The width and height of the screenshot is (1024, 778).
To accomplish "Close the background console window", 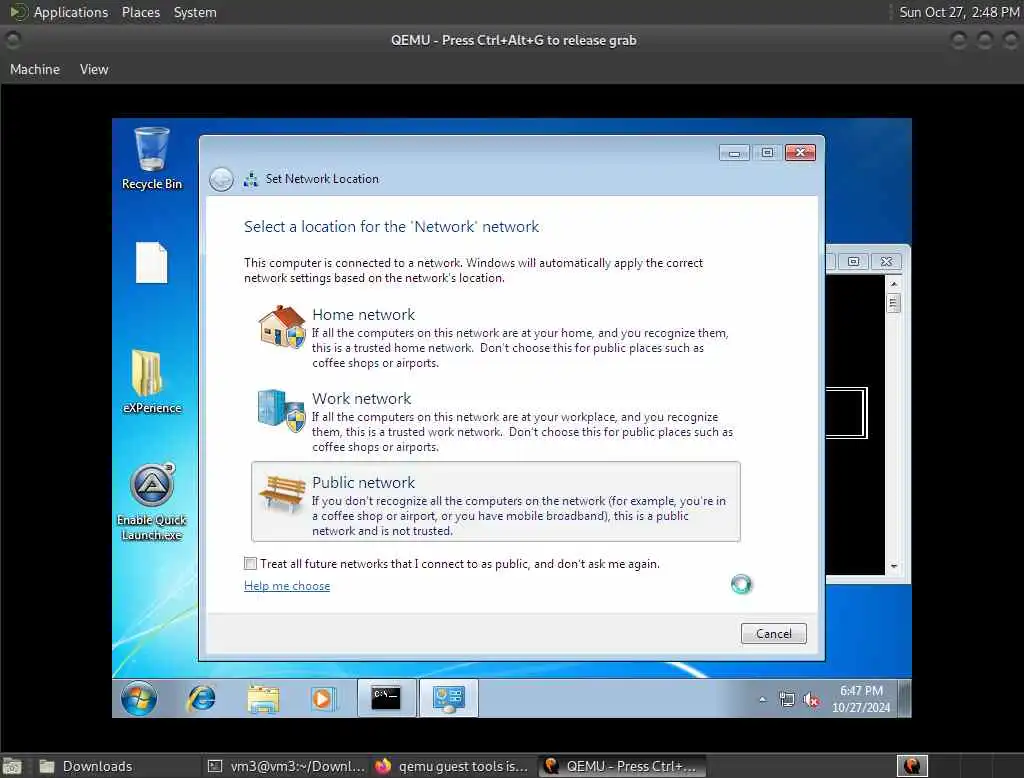I will click(x=886, y=261).
